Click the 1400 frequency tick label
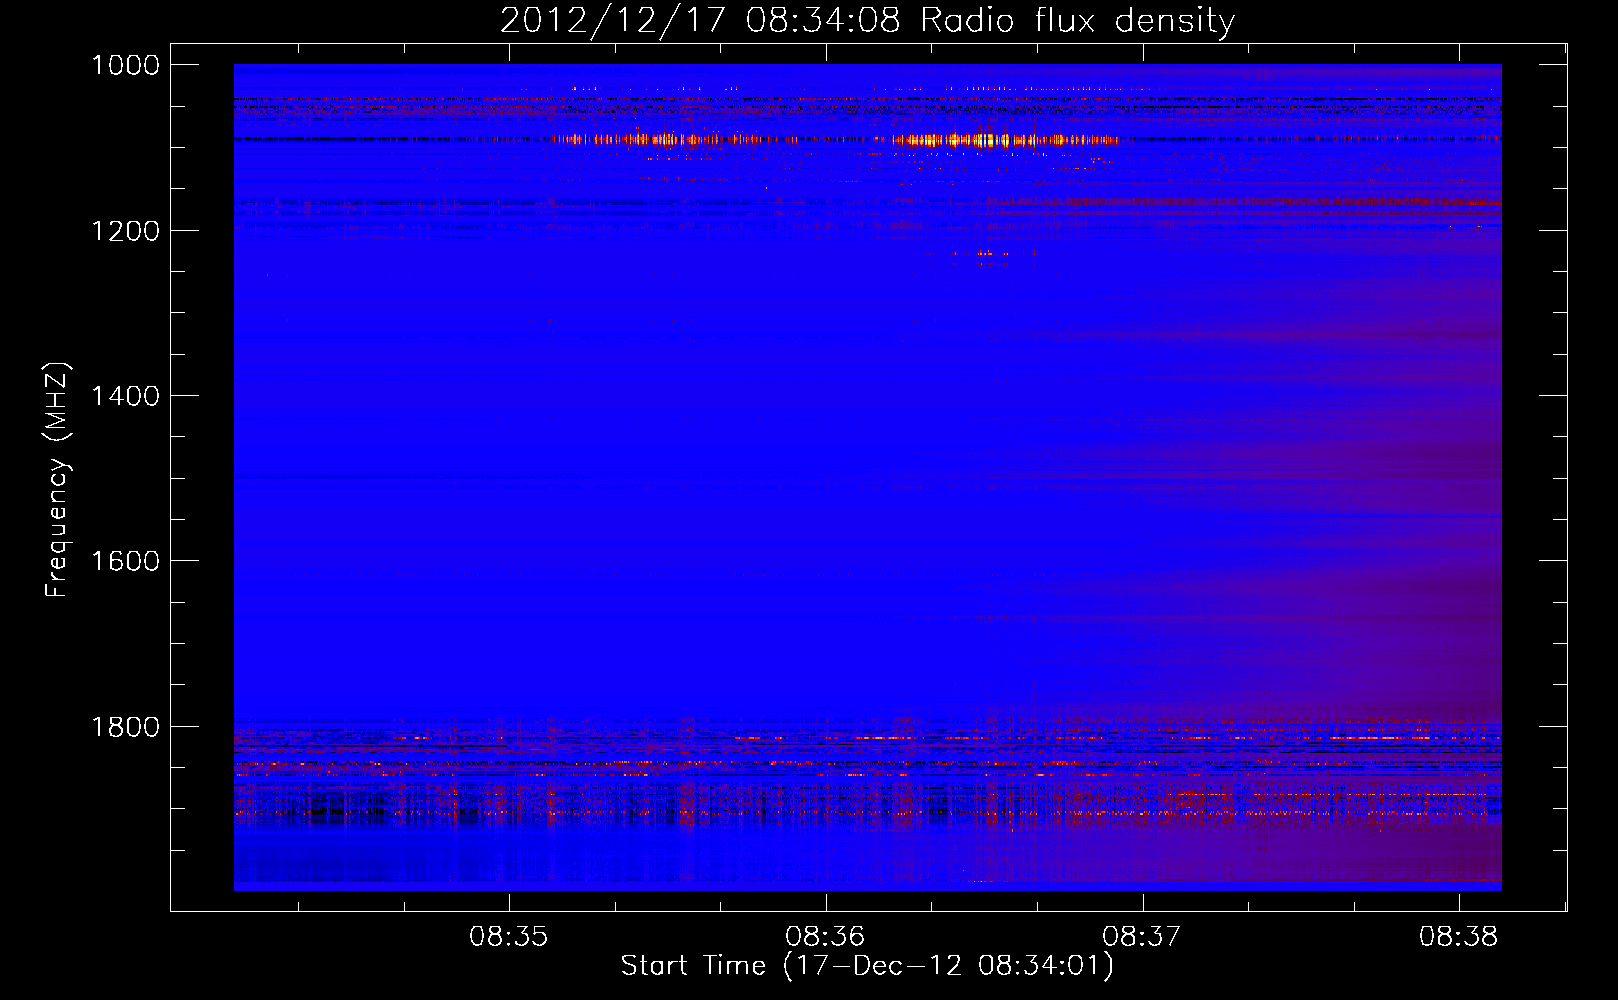 click(125, 396)
